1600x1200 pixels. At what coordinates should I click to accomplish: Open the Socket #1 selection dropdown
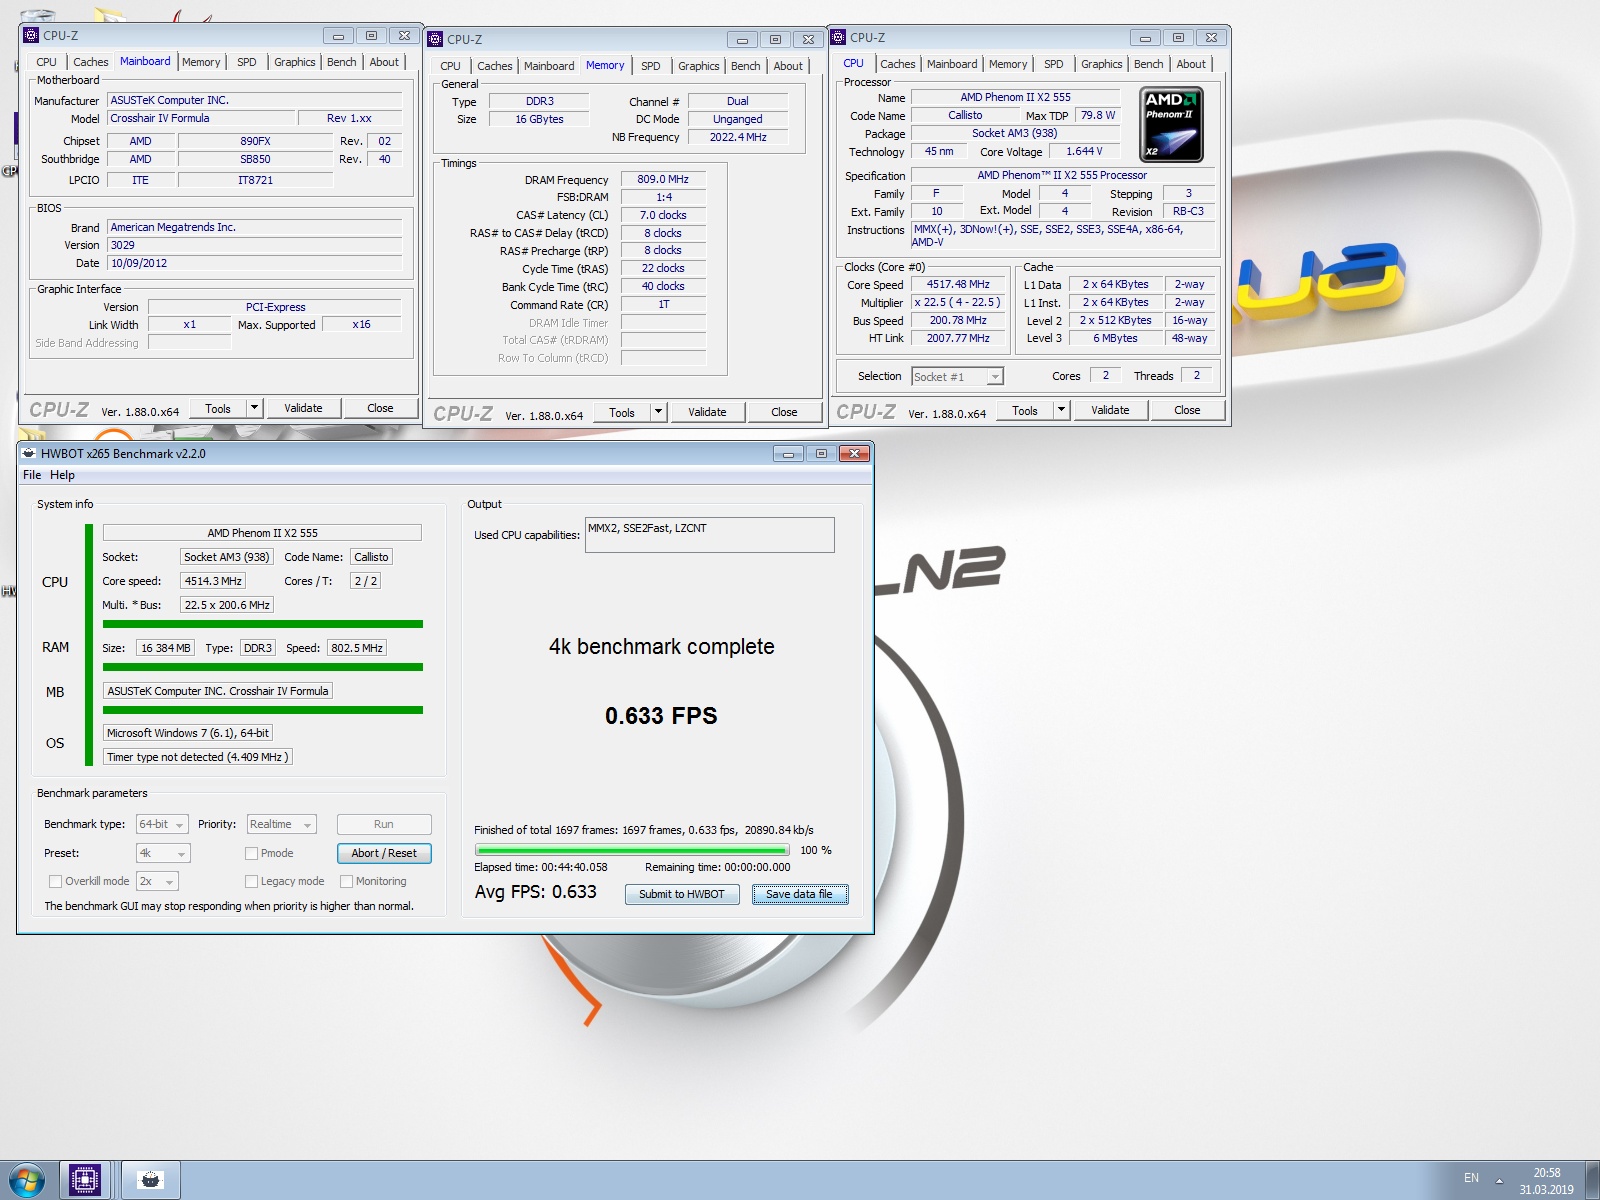click(957, 376)
